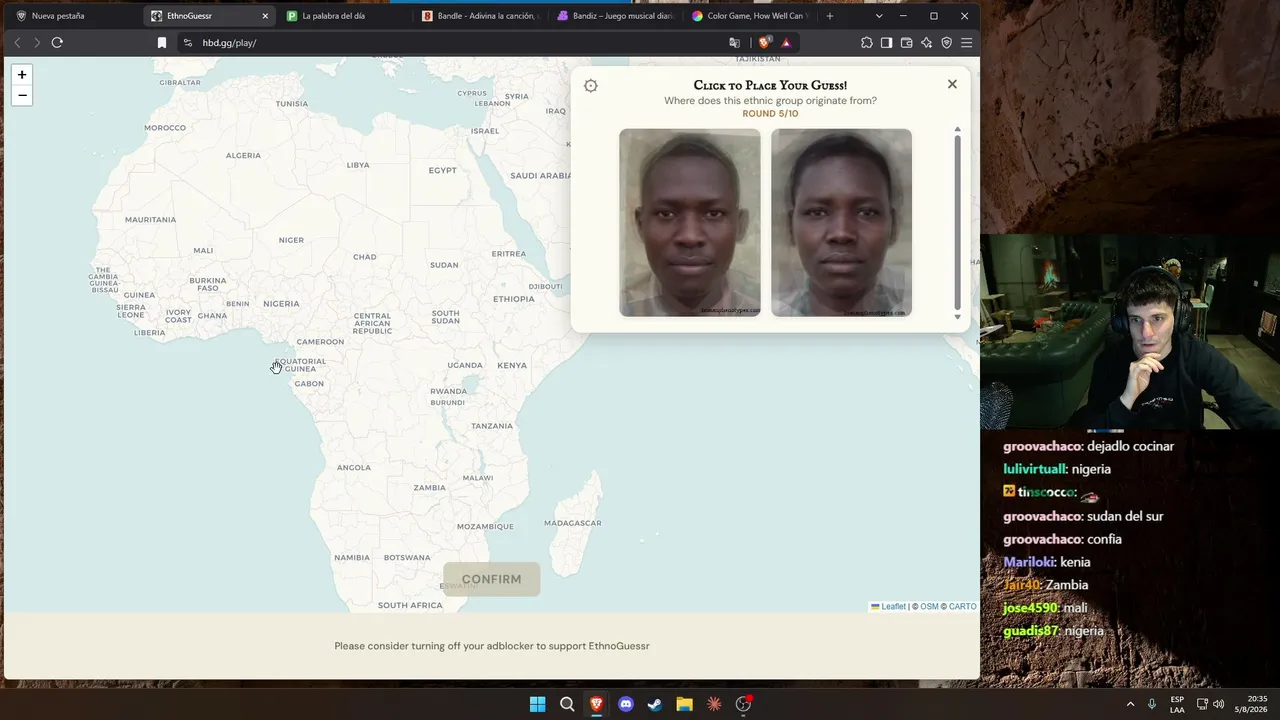Open Leo AI assistant icon

pos(927,43)
